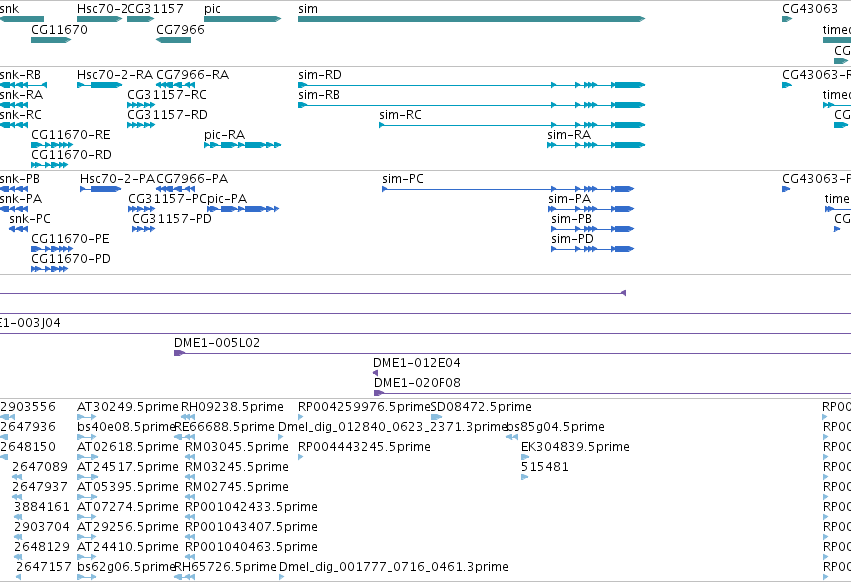Select the DME1-012E04 arrow marker

click(376, 373)
